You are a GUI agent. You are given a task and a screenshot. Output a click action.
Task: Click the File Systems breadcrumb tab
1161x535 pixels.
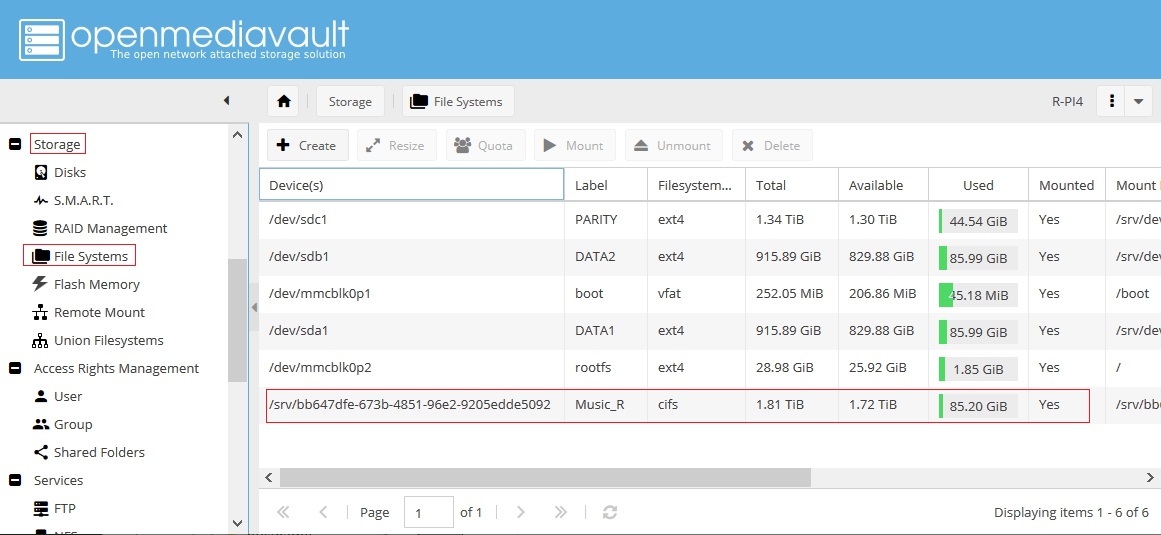coord(458,101)
